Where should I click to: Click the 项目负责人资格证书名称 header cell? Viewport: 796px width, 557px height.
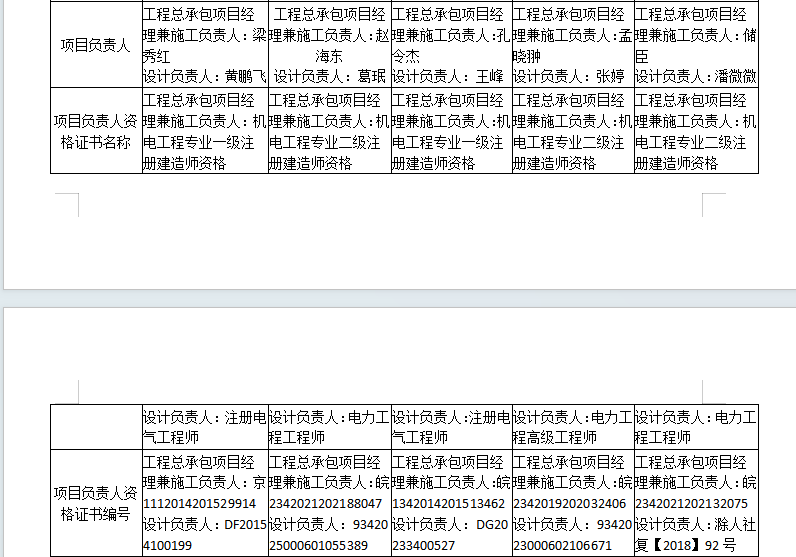[96, 131]
